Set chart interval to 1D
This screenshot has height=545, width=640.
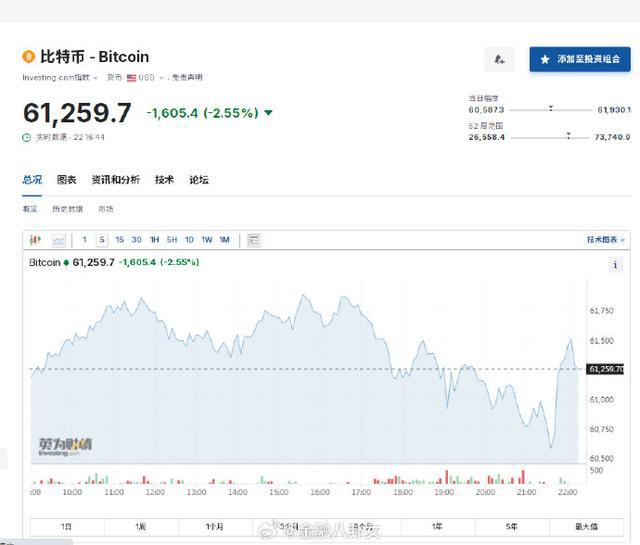[189, 240]
